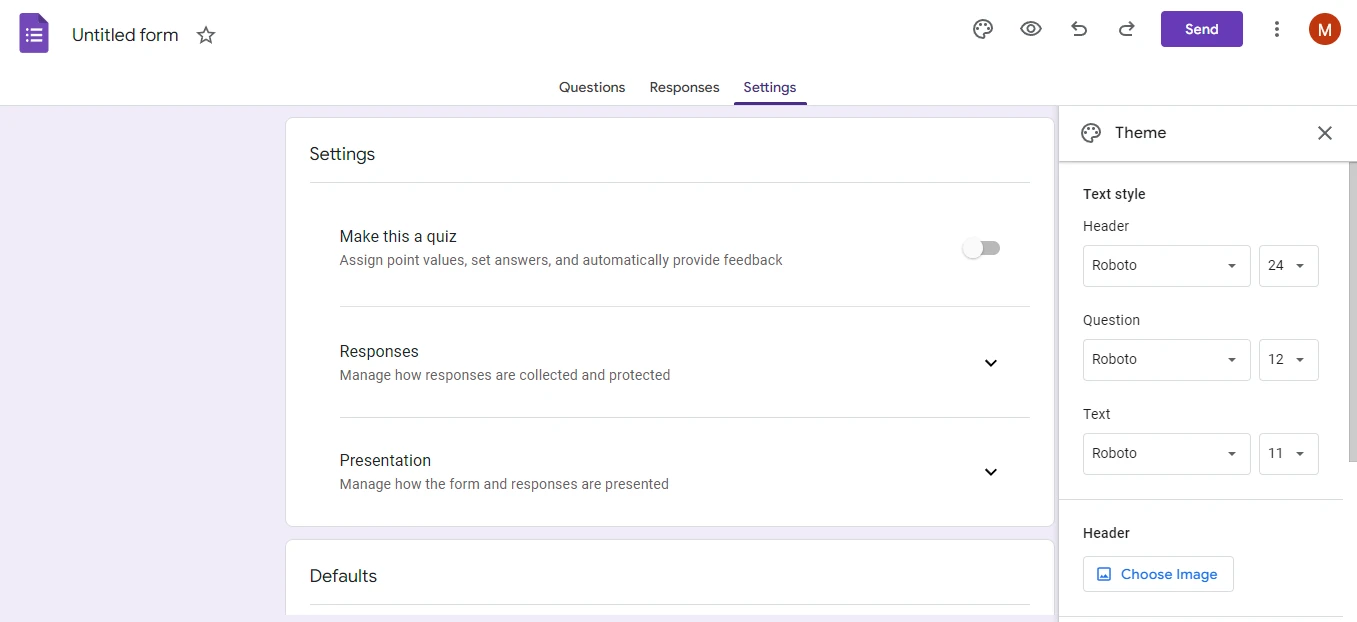The image size is (1357, 622).
Task: Star the Untitled form
Action: [205, 35]
